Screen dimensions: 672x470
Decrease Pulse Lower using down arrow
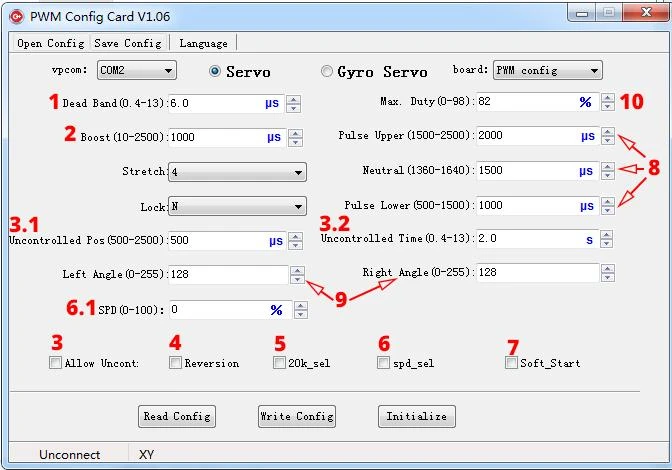[607, 210]
